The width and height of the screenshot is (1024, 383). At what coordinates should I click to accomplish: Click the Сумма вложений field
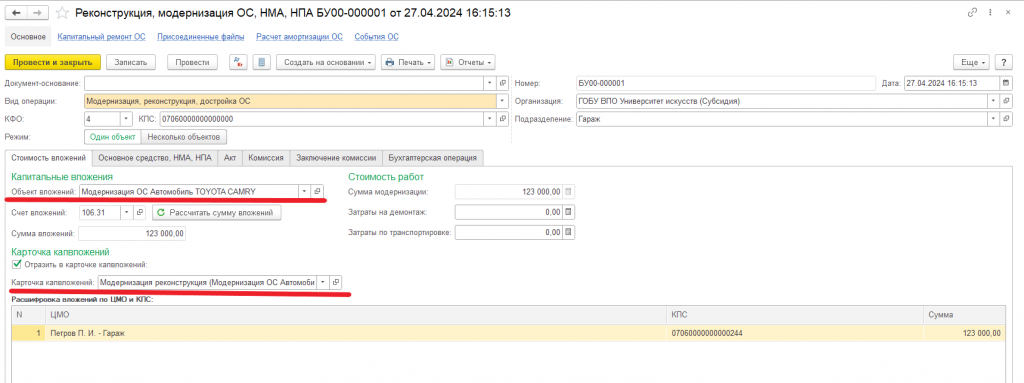(133, 233)
